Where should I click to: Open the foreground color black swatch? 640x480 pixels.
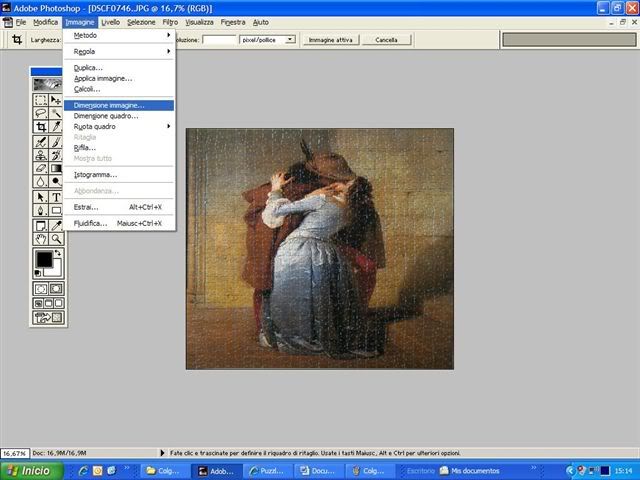[44, 260]
